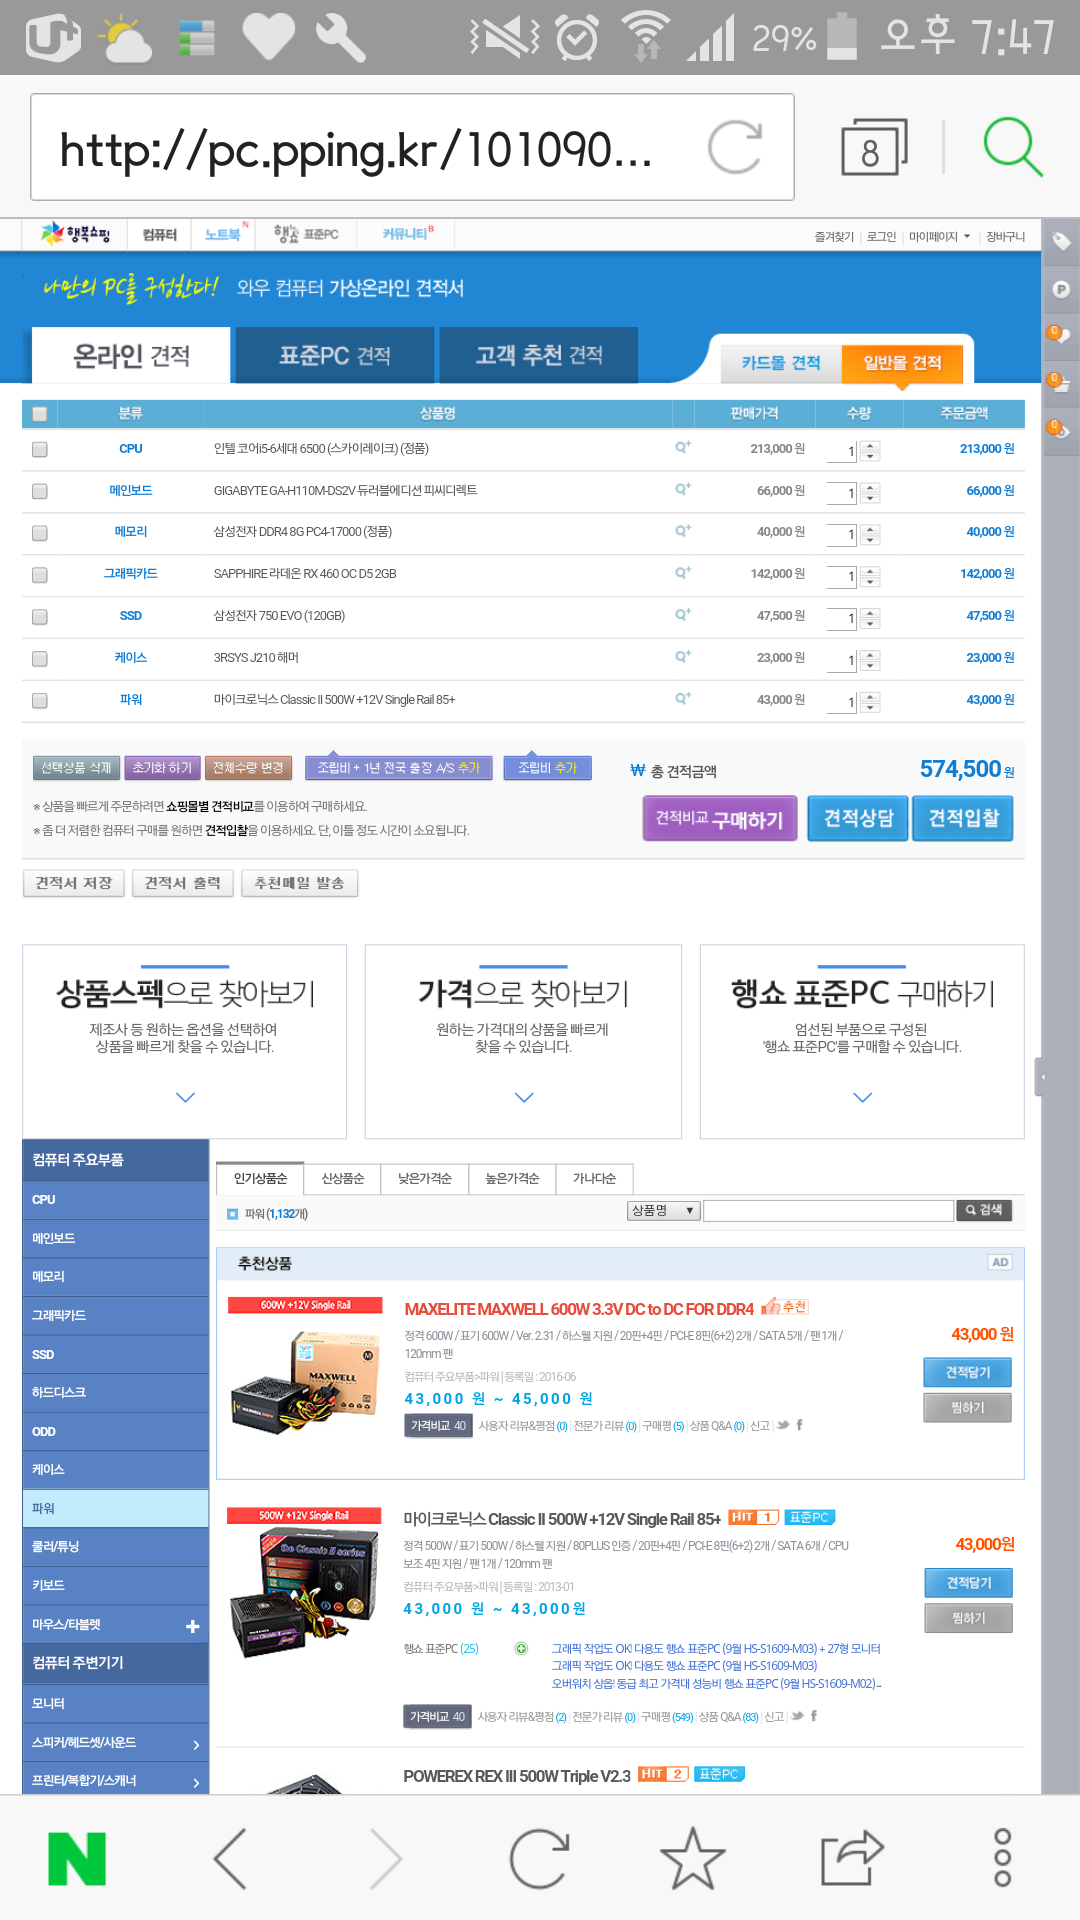Click the magnifier icon beside CPU product
Screen dimensions: 1080x1920
(683, 447)
